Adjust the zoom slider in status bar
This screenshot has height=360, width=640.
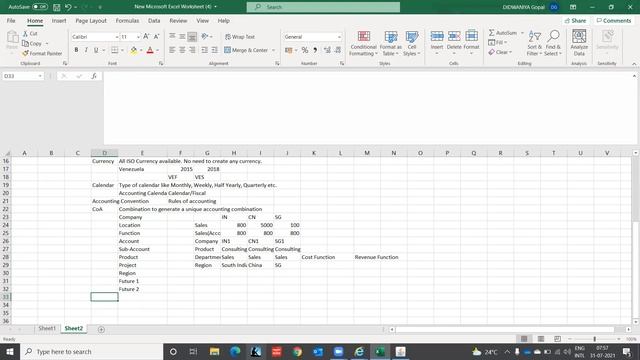coord(594,339)
